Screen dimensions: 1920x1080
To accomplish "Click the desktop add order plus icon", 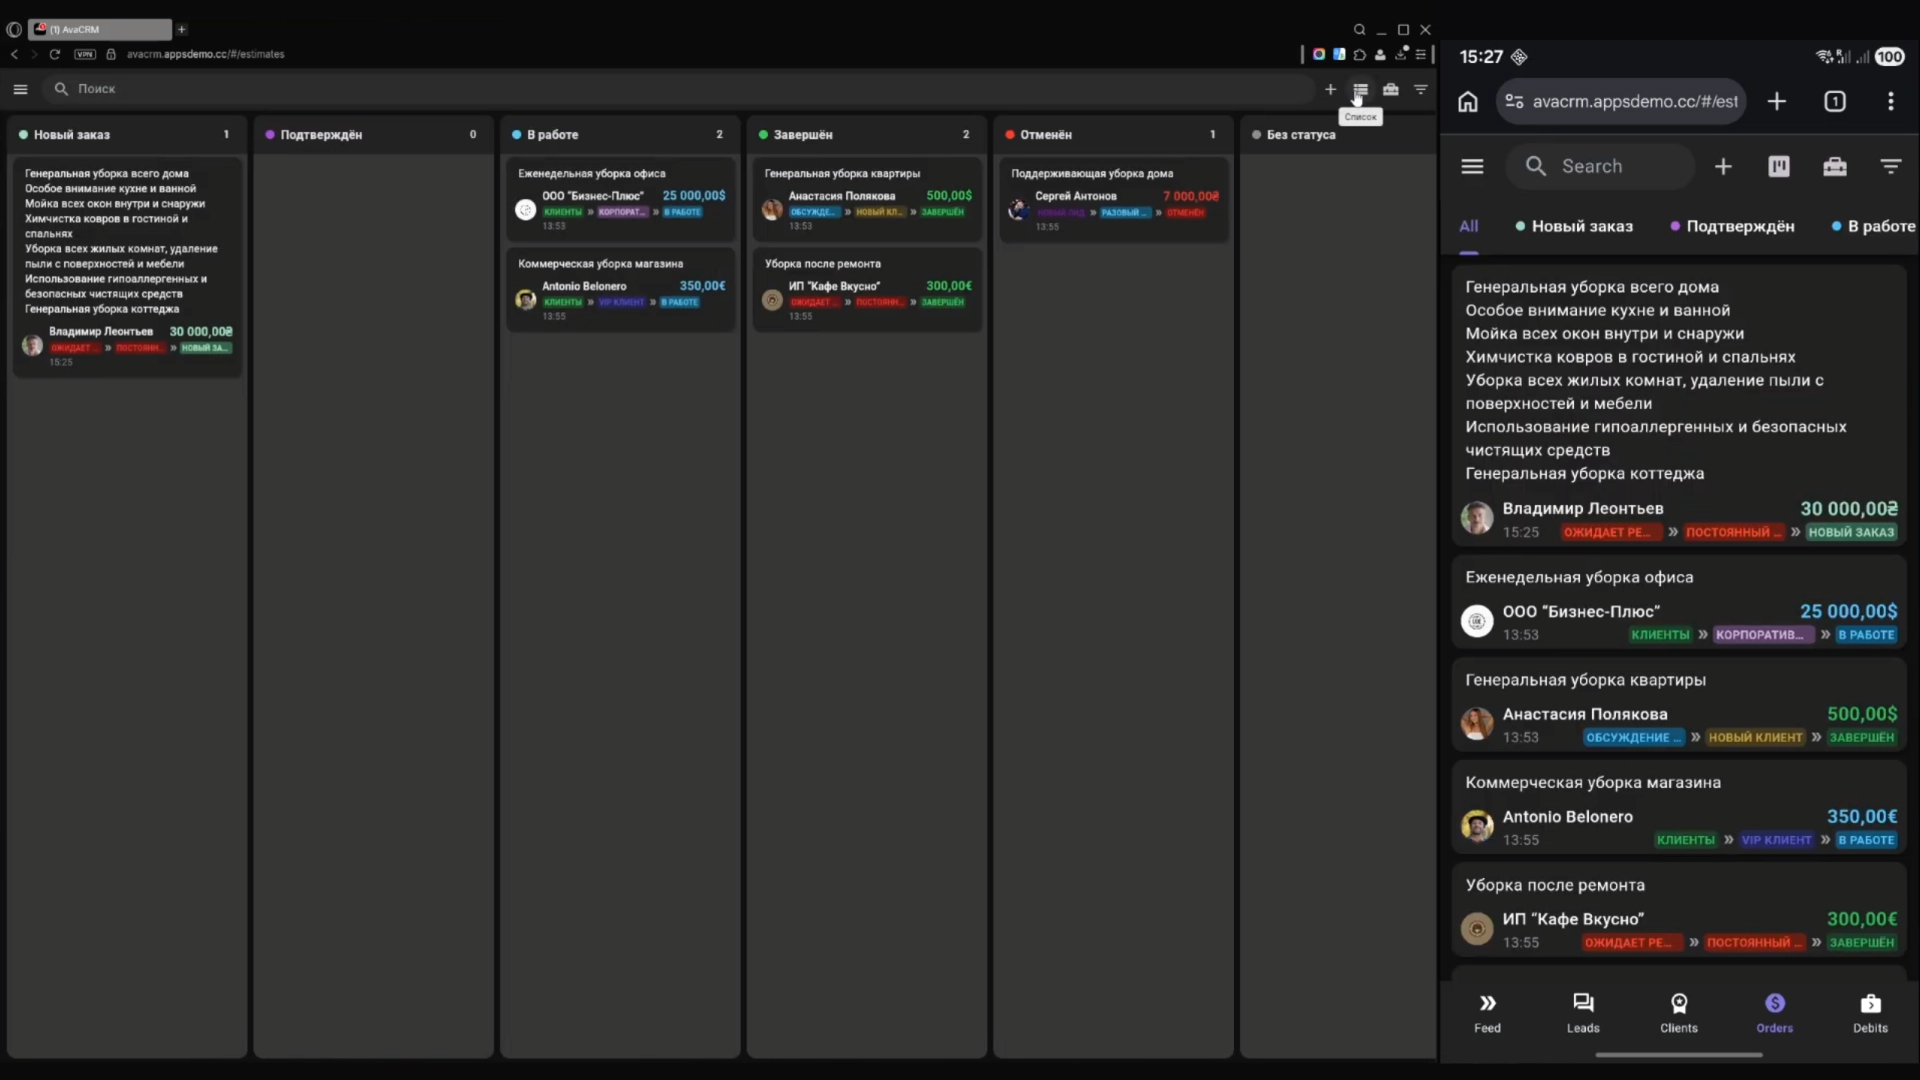I will click(x=1330, y=89).
